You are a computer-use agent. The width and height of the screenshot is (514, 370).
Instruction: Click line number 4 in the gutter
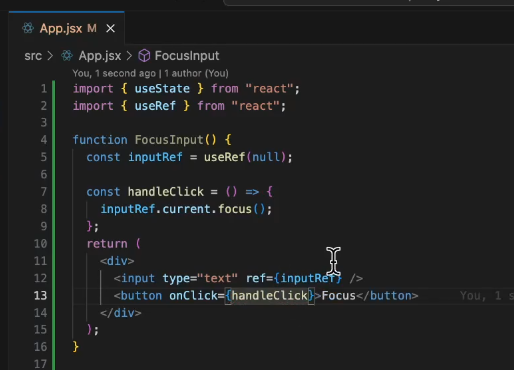[44, 140]
